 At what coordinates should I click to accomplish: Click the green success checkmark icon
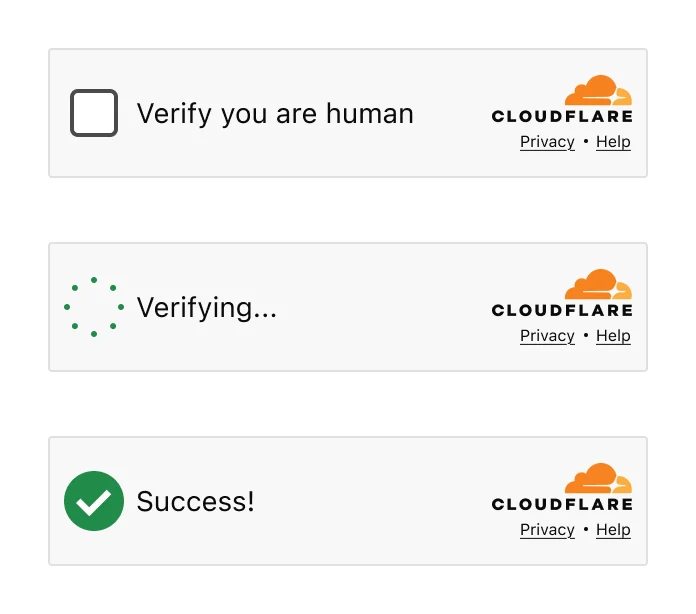94,501
